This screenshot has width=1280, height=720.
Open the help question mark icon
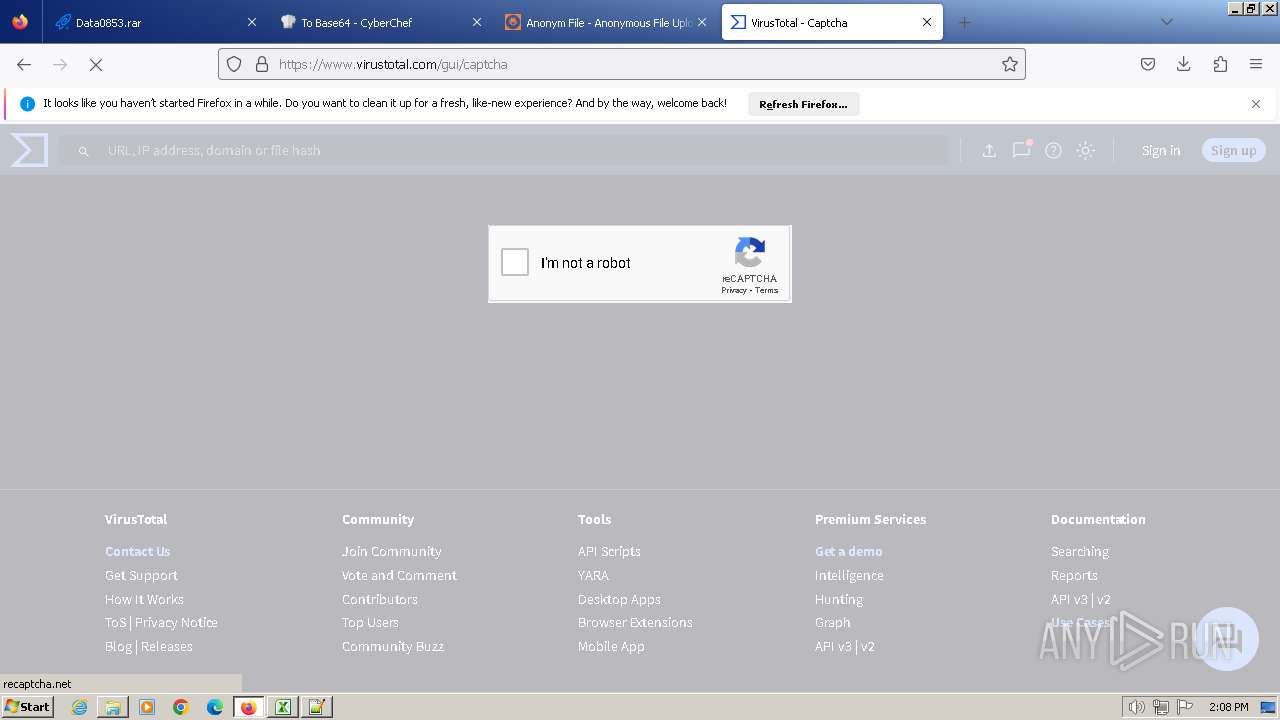[1053, 150]
